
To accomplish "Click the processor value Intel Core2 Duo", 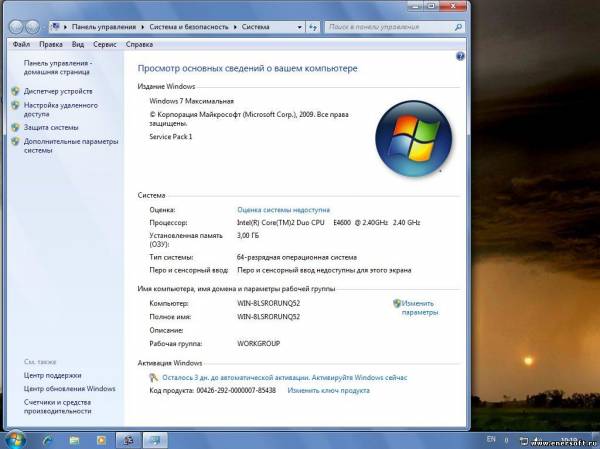I will (328, 222).
